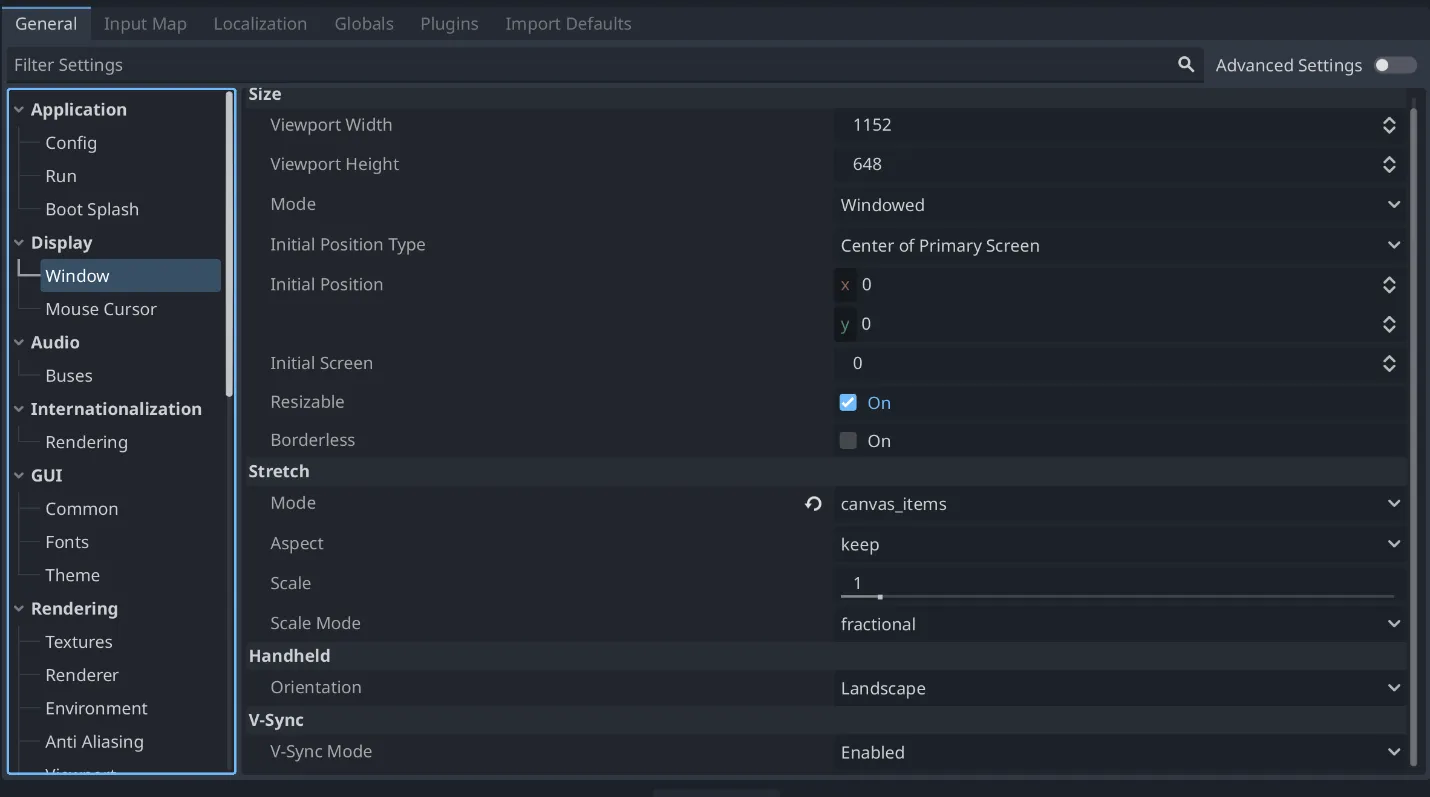This screenshot has height=797, width=1430.
Task: Switch to the Input Map tab
Action: click(x=145, y=24)
